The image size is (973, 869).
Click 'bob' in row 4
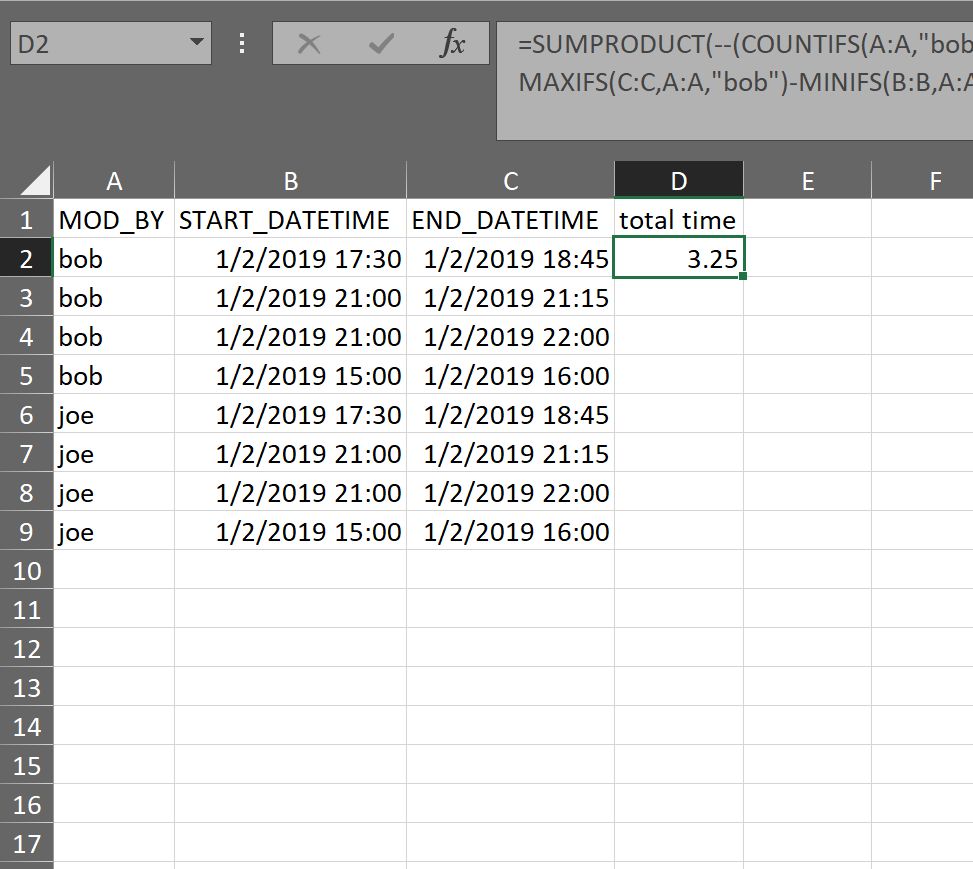pos(114,336)
